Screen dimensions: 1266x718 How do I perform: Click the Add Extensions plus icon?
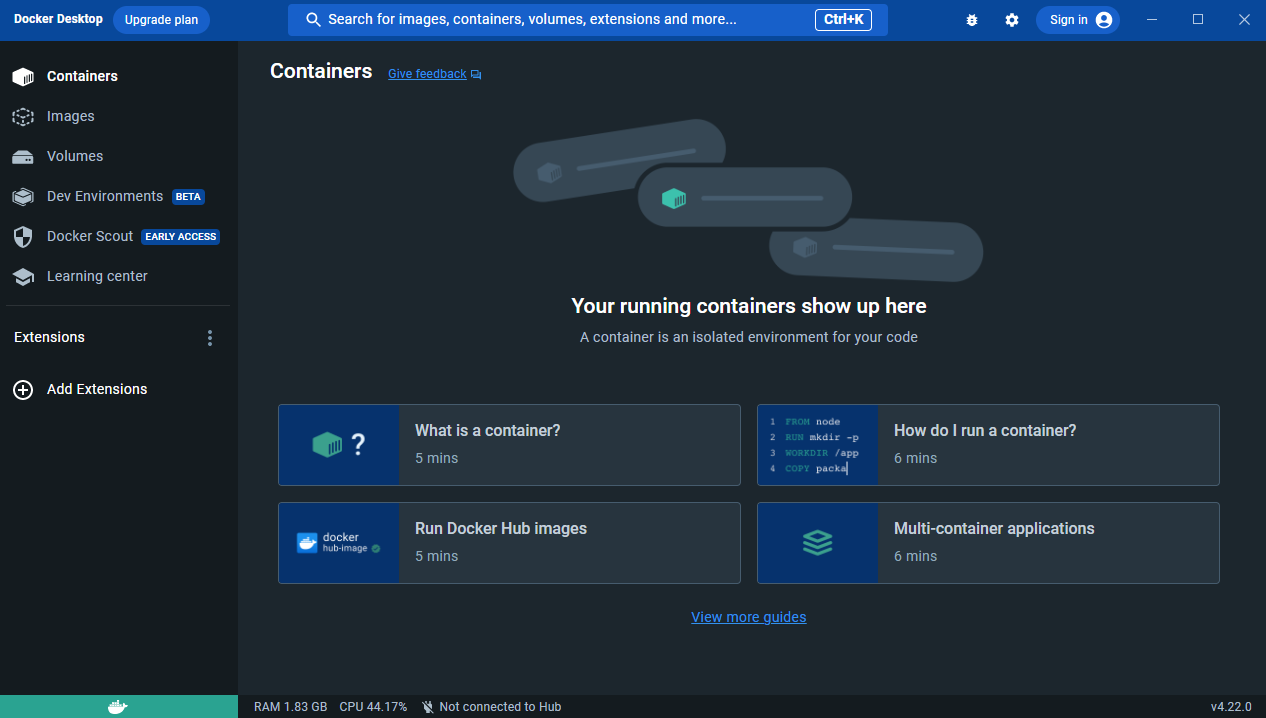[23, 389]
